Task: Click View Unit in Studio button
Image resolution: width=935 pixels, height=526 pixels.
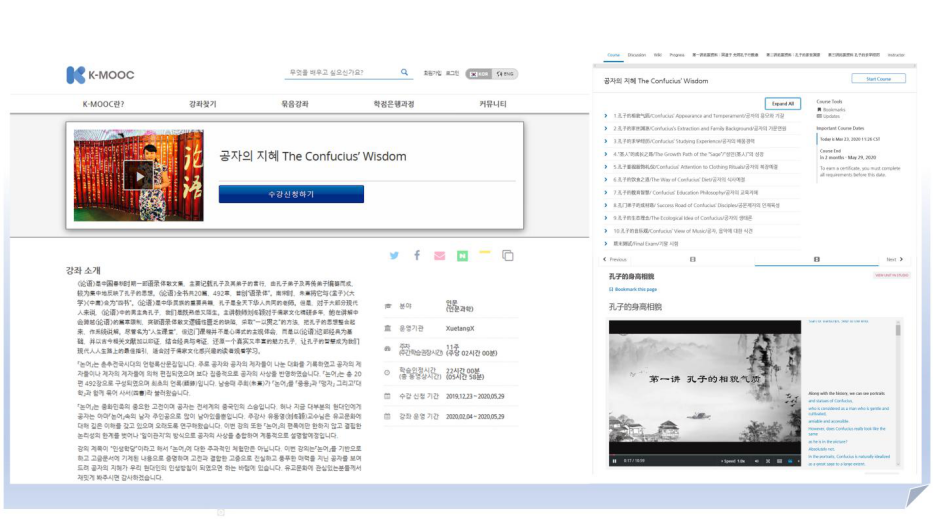Action: pyautogui.click(x=891, y=276)
